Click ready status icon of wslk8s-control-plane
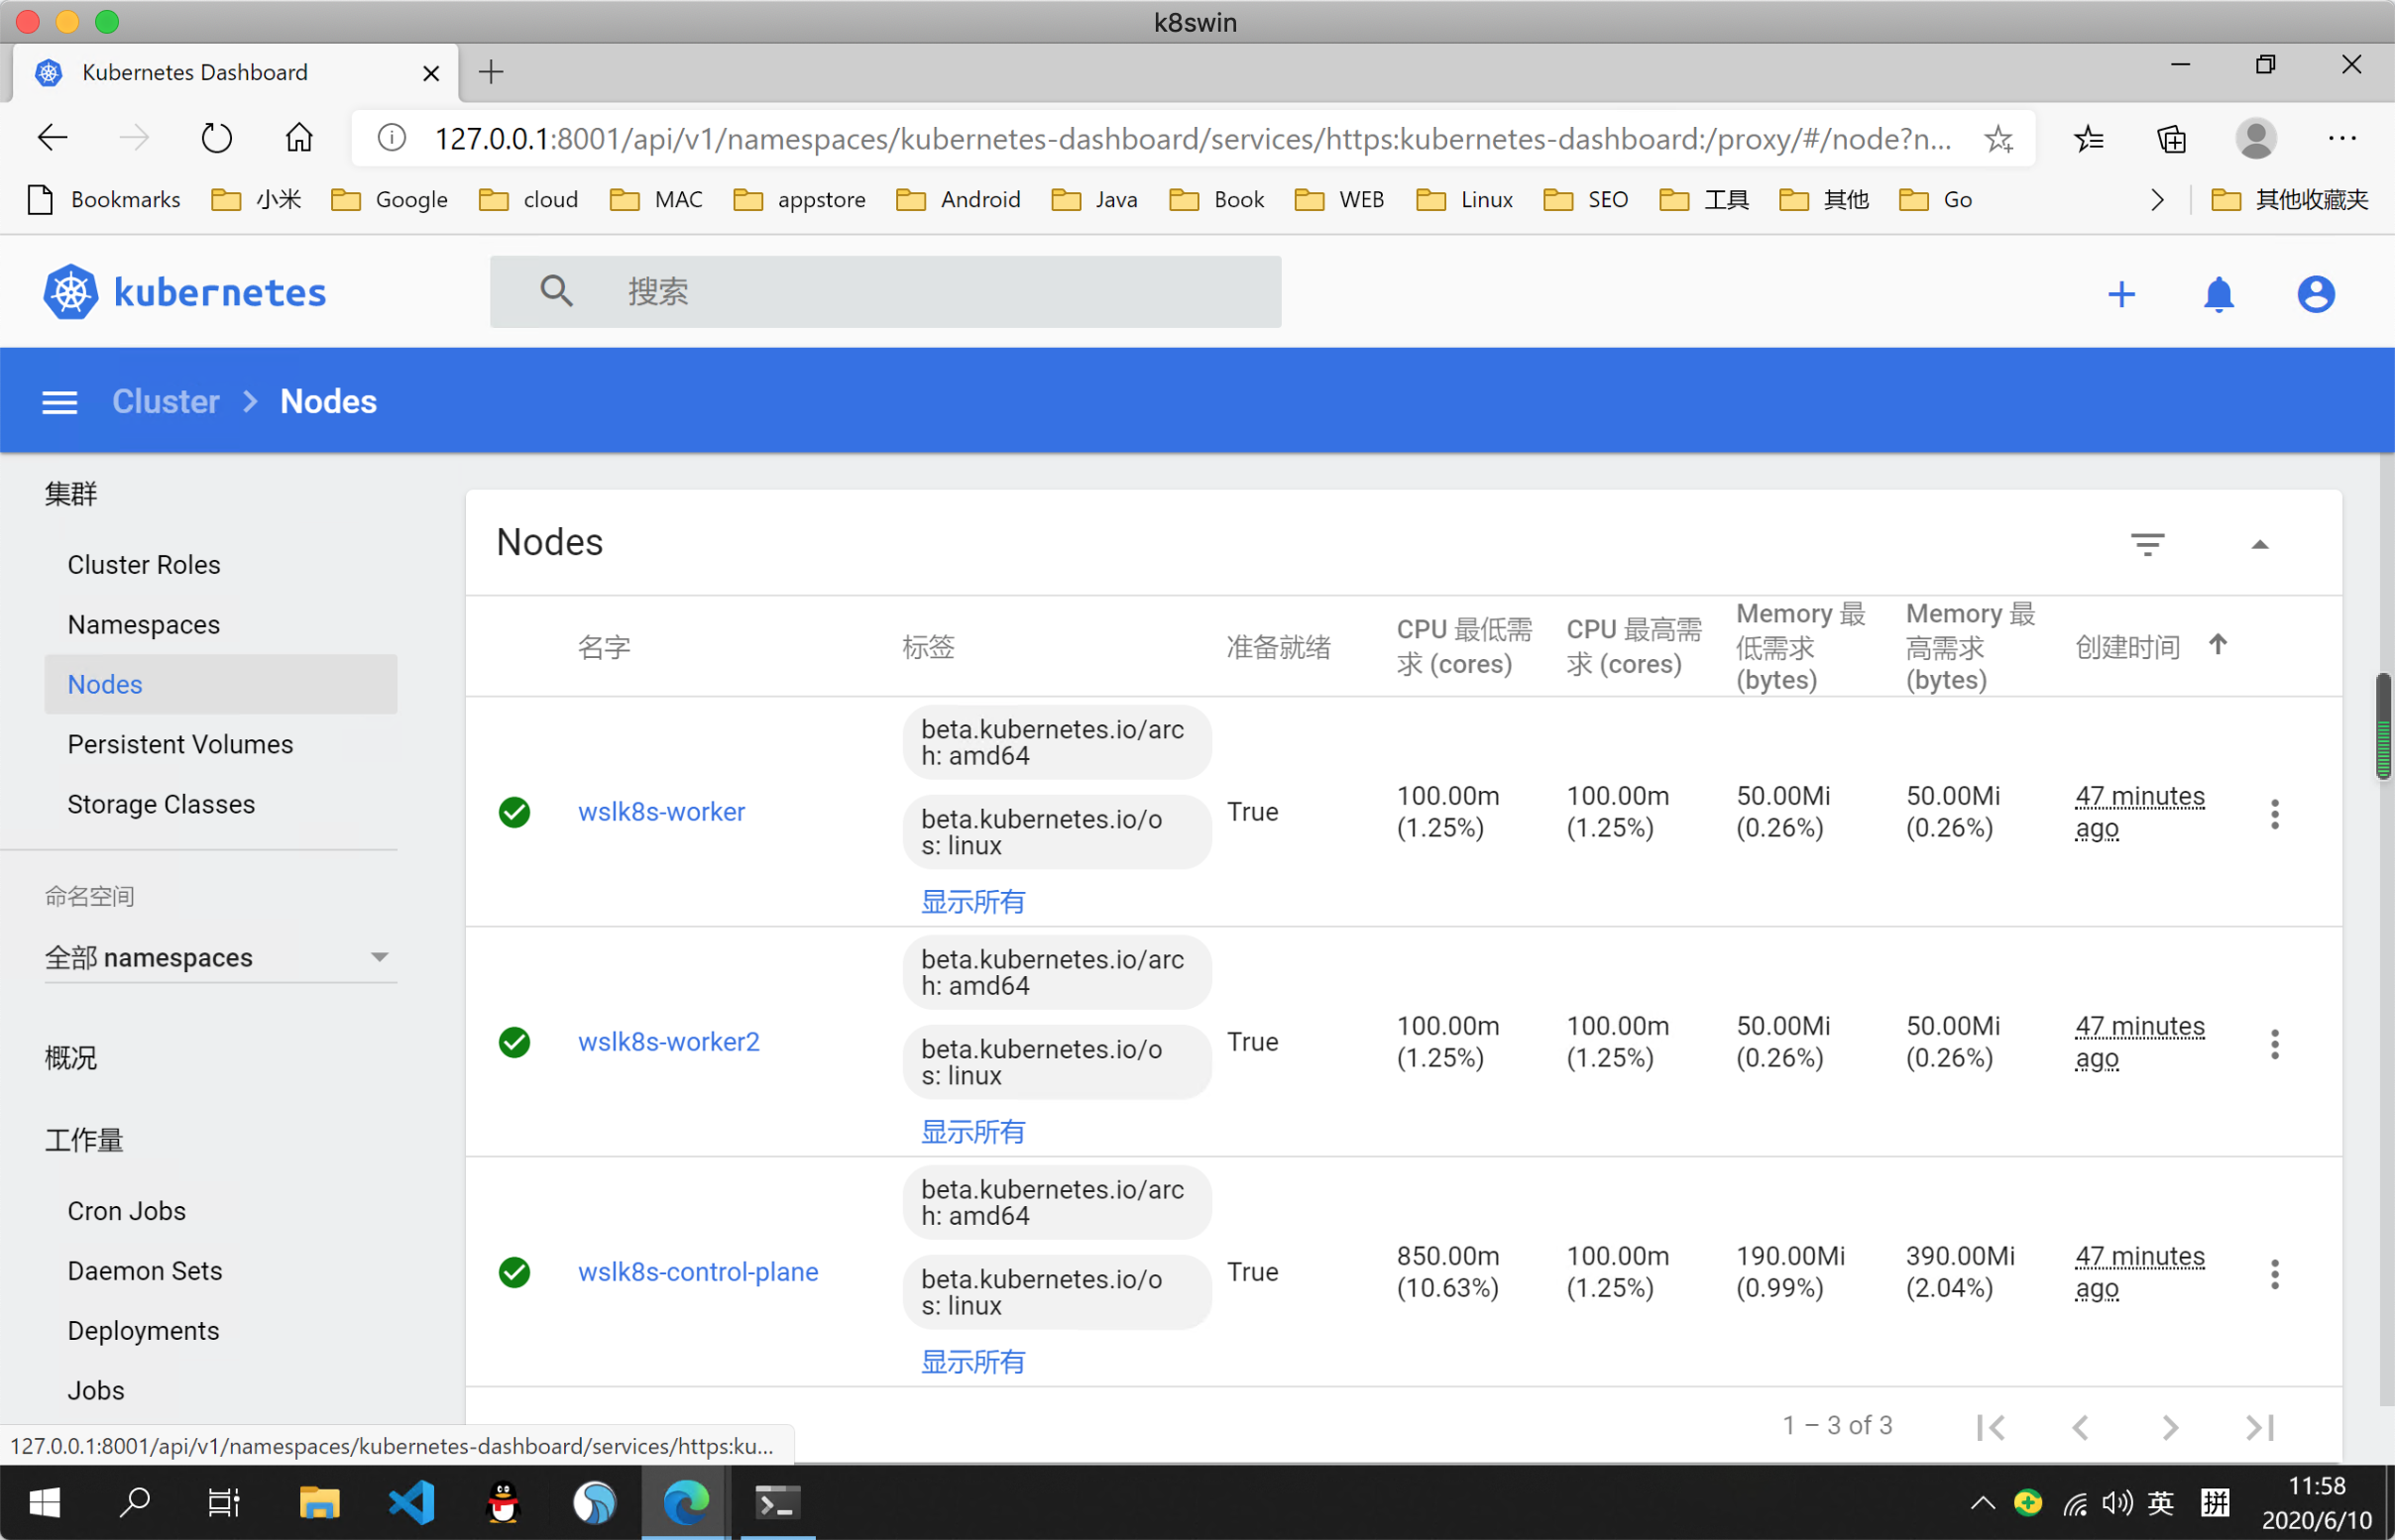 tap(514, 1272)
